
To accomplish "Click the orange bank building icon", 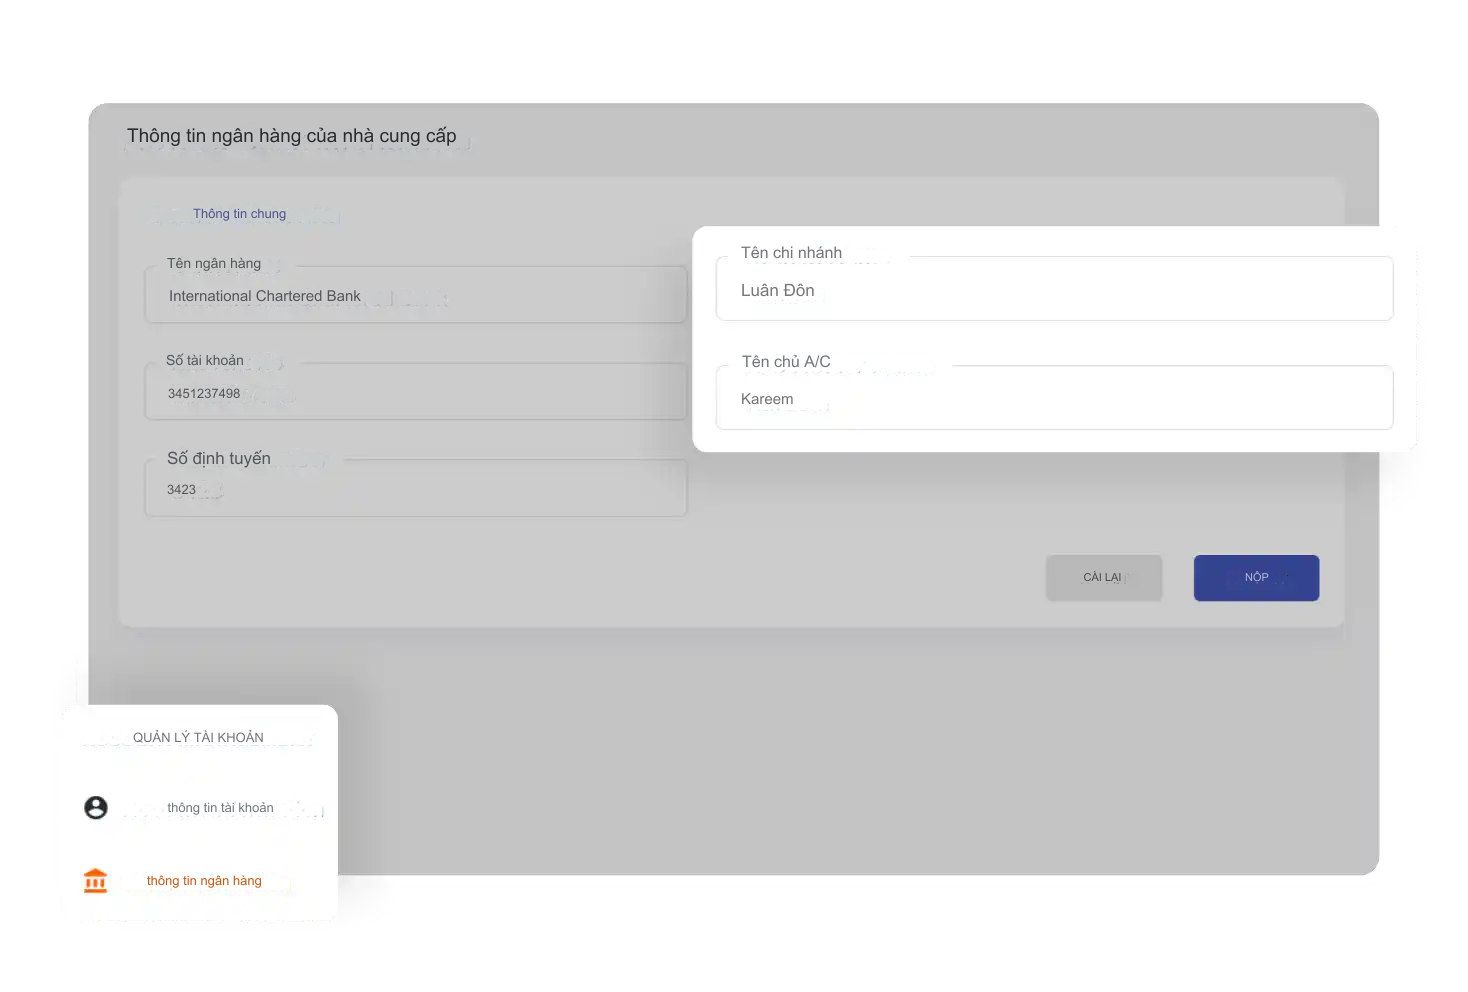I will pyautogui.click(x=95, y=881).
